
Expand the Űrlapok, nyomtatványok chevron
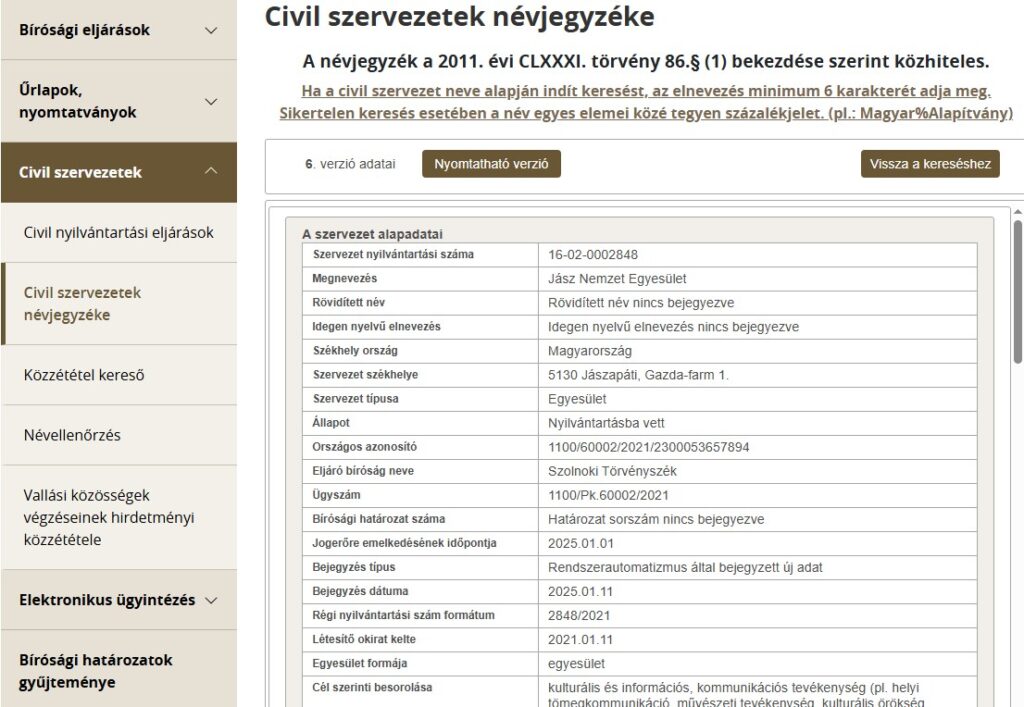coord(211,101)
